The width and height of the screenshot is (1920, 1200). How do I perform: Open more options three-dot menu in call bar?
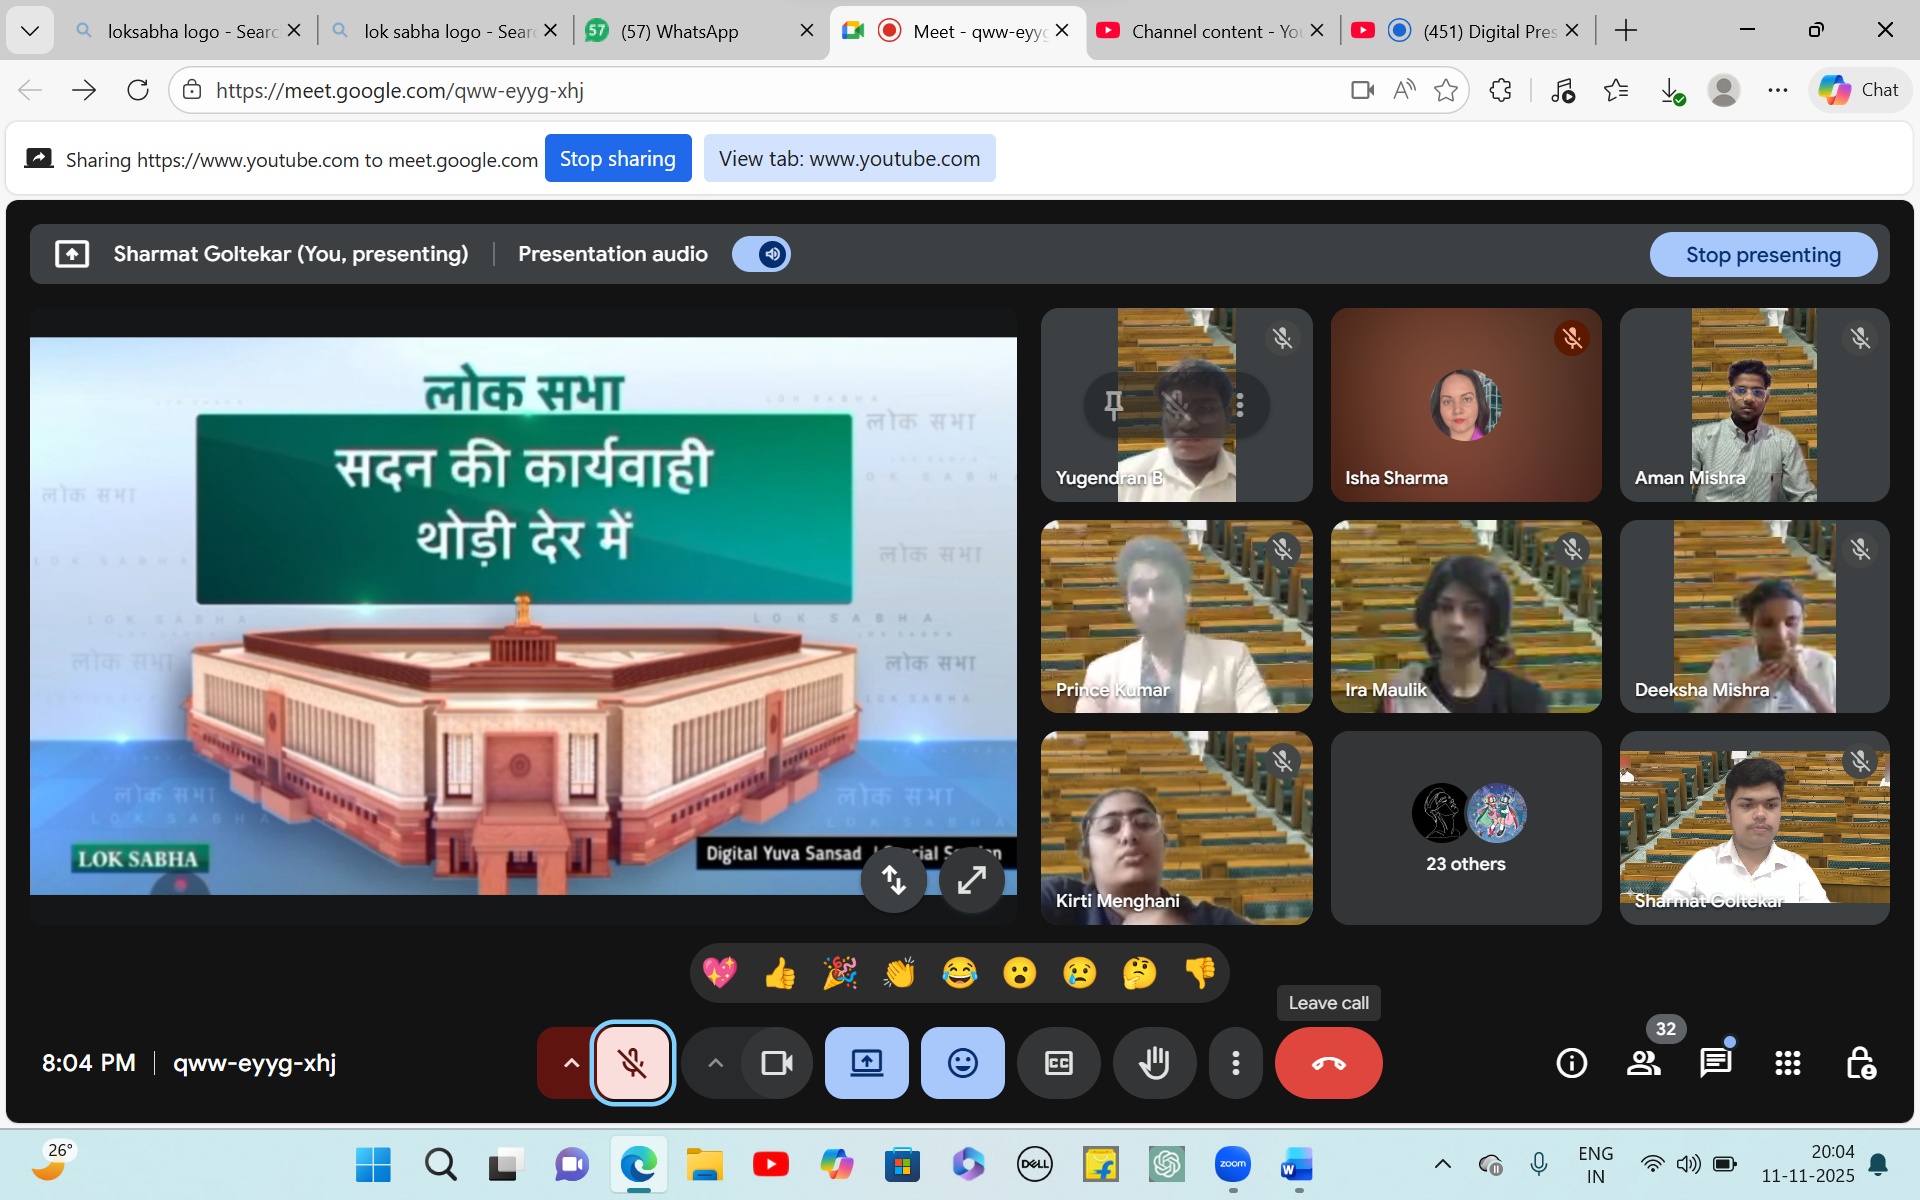point(1236,1063)
